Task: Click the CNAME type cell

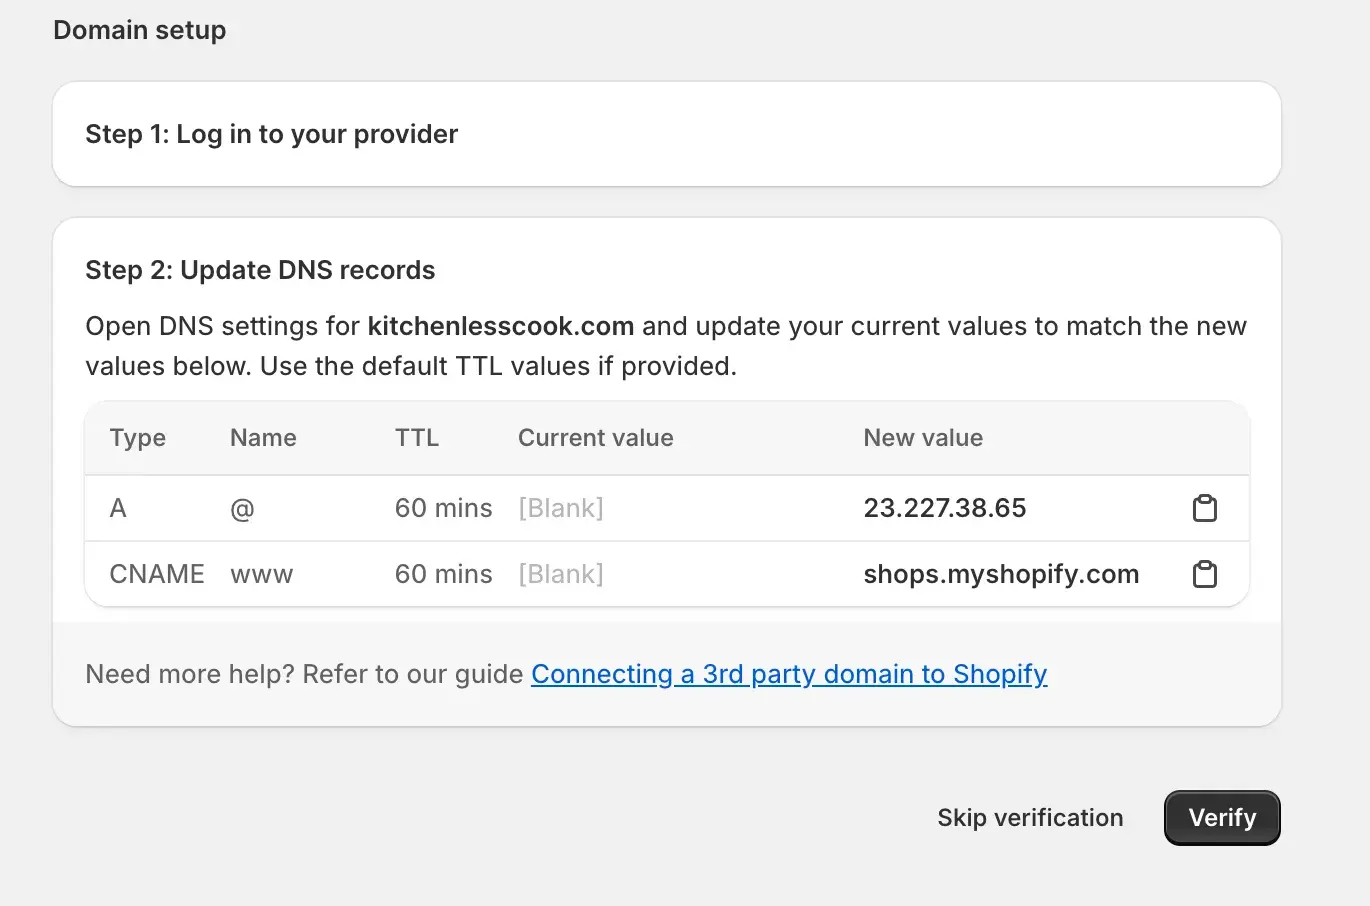Action: pos(156,574)
